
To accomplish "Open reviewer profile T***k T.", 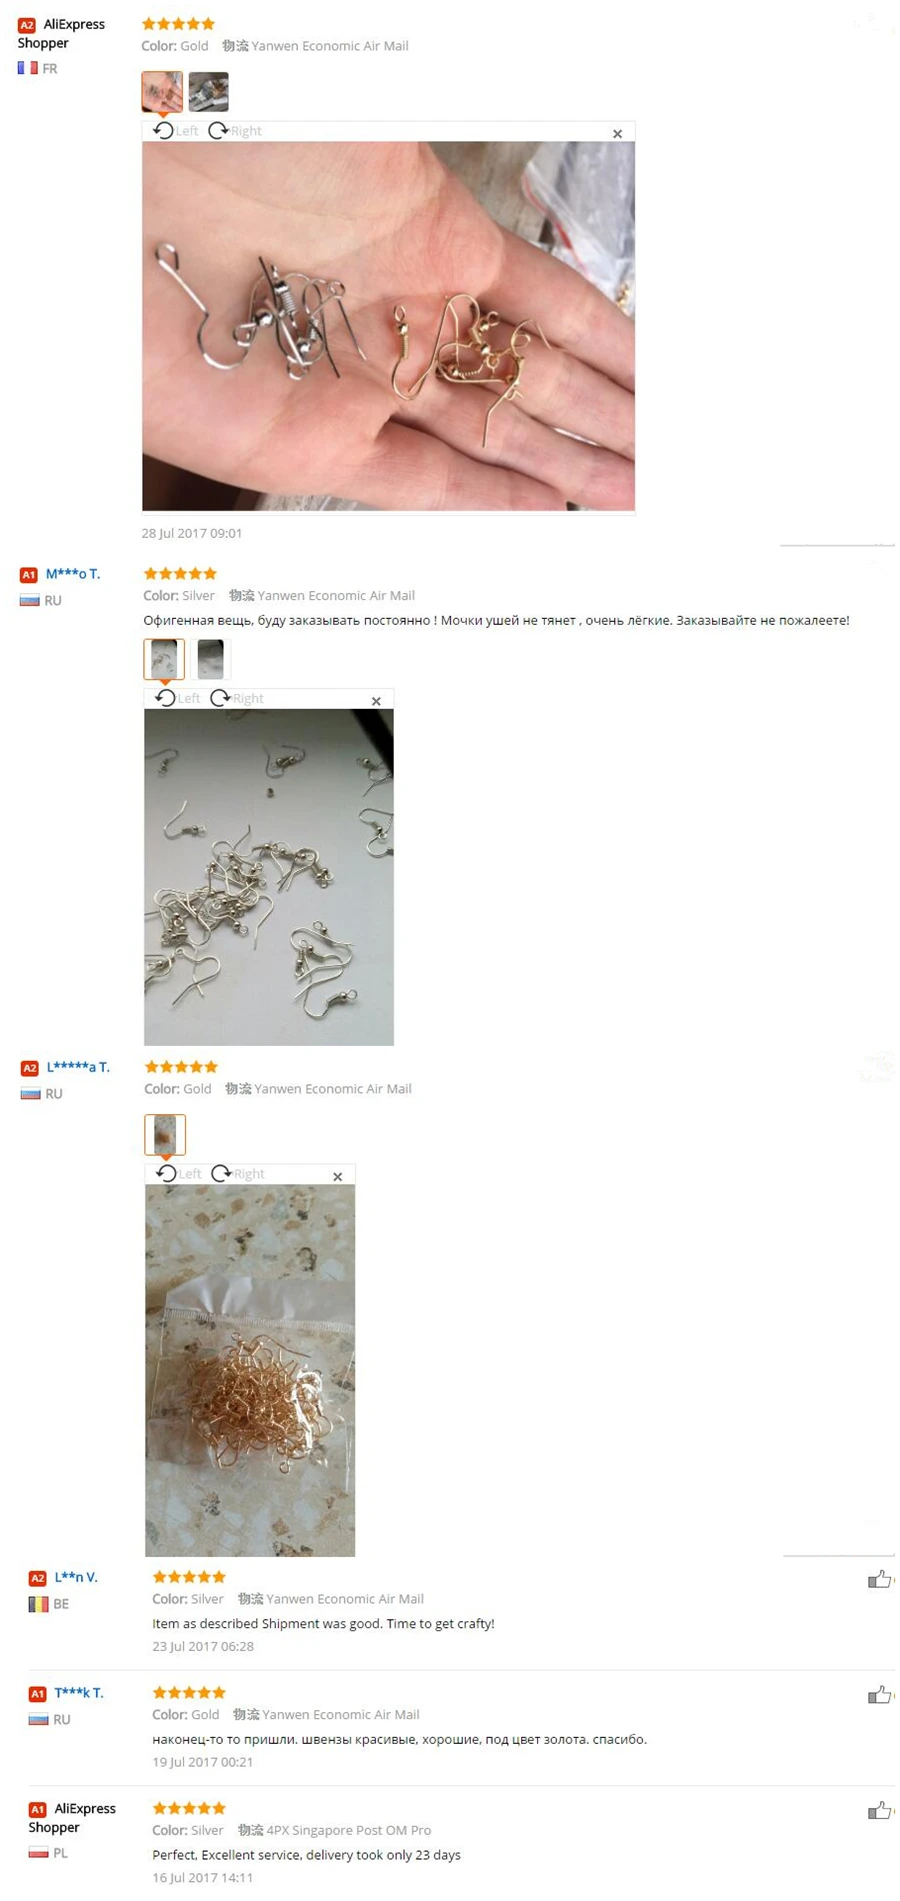I will pos(79,1692).
